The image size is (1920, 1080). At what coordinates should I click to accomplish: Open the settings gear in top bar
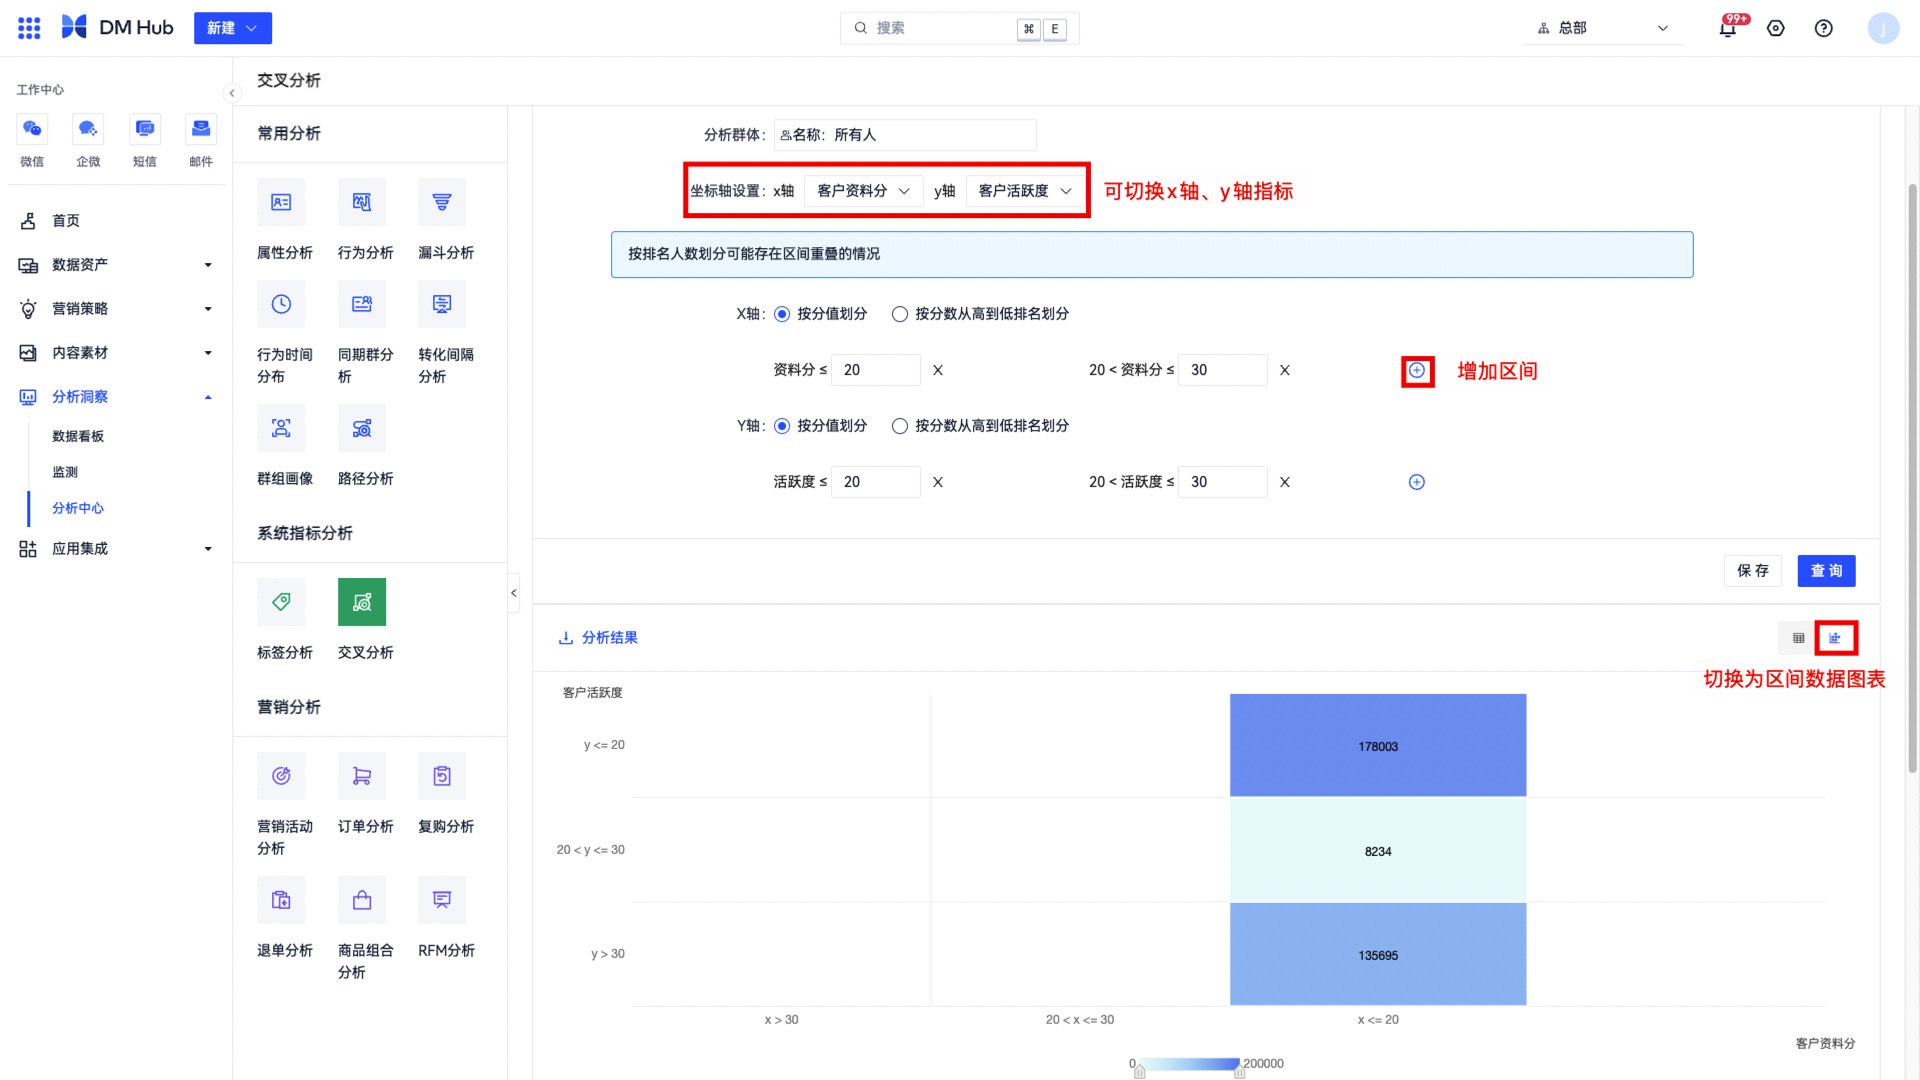pos(1776,28)
